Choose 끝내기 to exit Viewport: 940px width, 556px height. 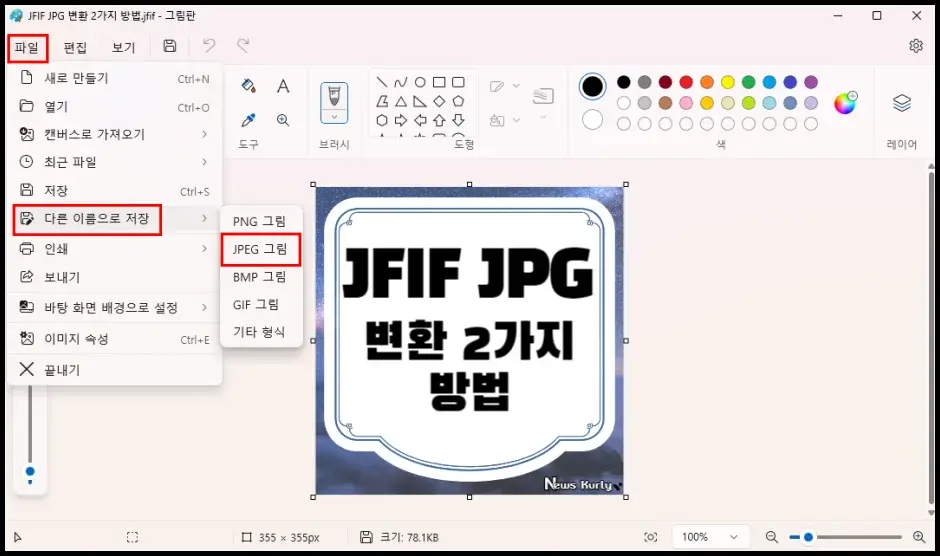(x=115, y=369)
